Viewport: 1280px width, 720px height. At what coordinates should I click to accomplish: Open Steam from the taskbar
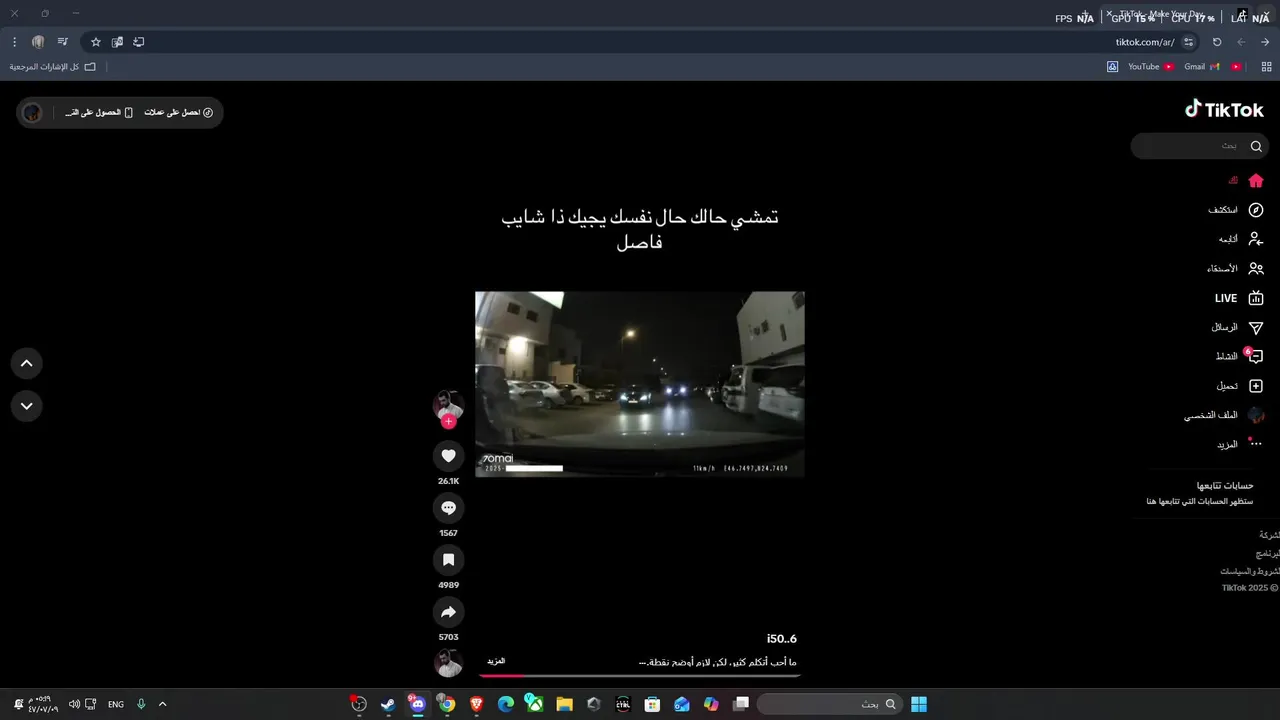388,704
